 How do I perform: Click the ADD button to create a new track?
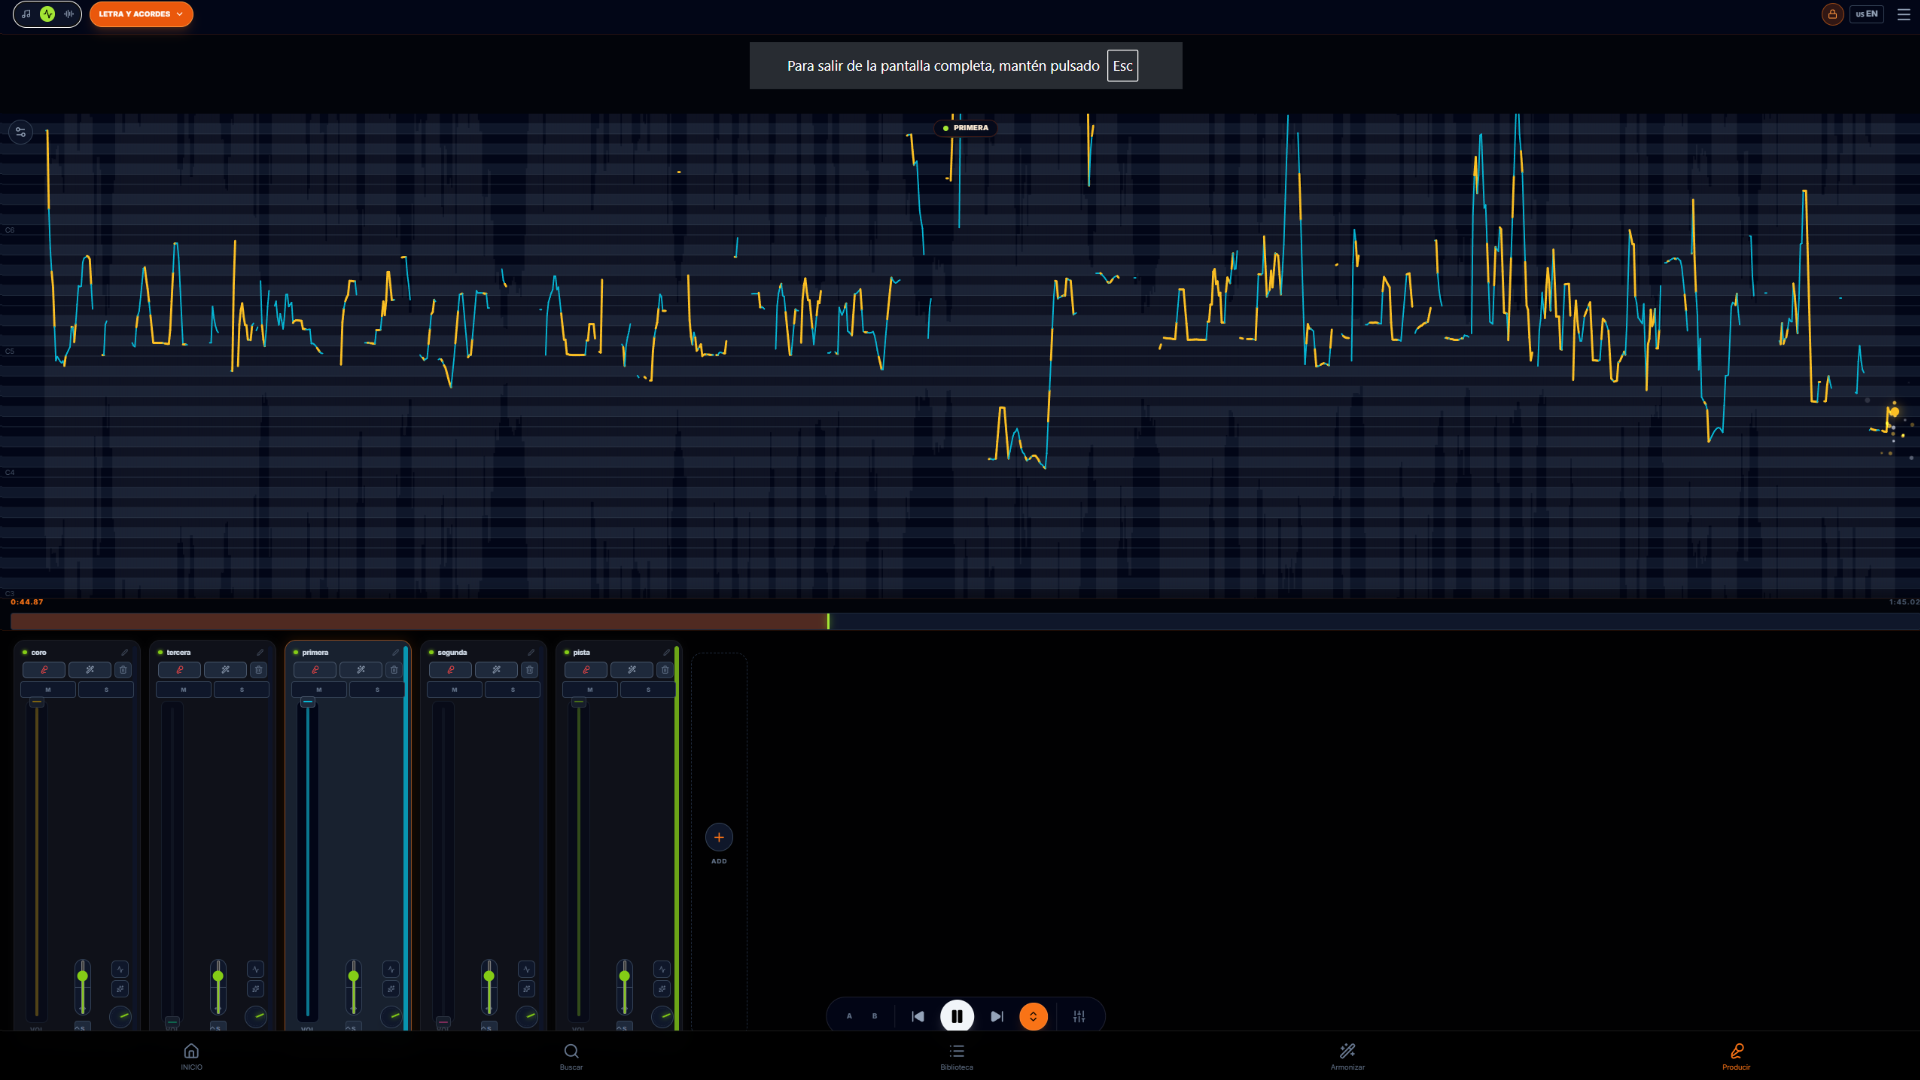(x=719, y=837)
